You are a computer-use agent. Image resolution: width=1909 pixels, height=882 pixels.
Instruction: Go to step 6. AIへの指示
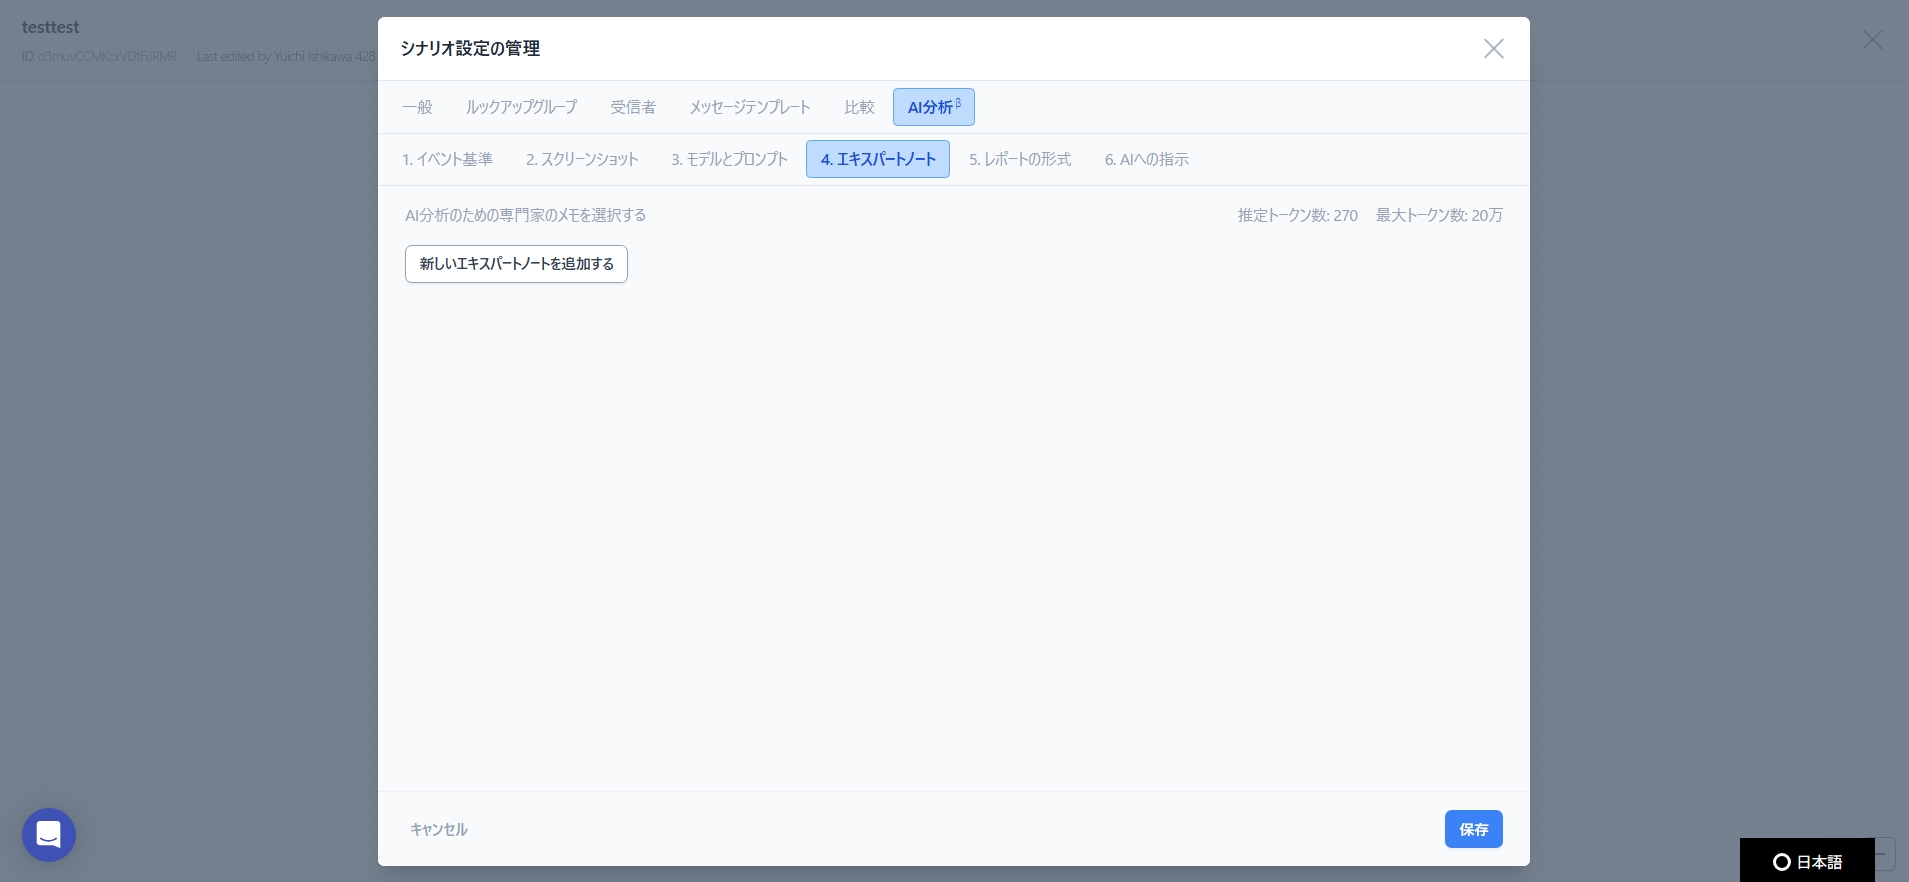(x=1146, y=160)
